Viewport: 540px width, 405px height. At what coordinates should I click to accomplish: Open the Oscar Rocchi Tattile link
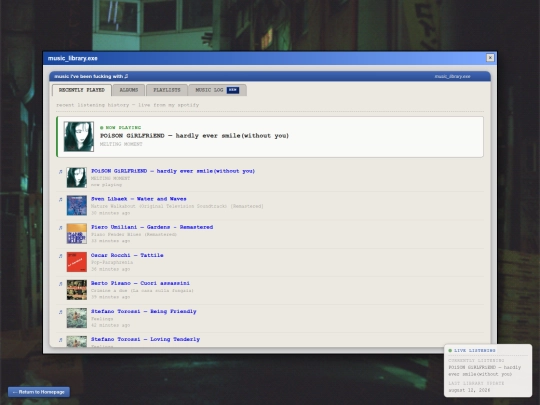pyautogui.click(x=127, y=255)
